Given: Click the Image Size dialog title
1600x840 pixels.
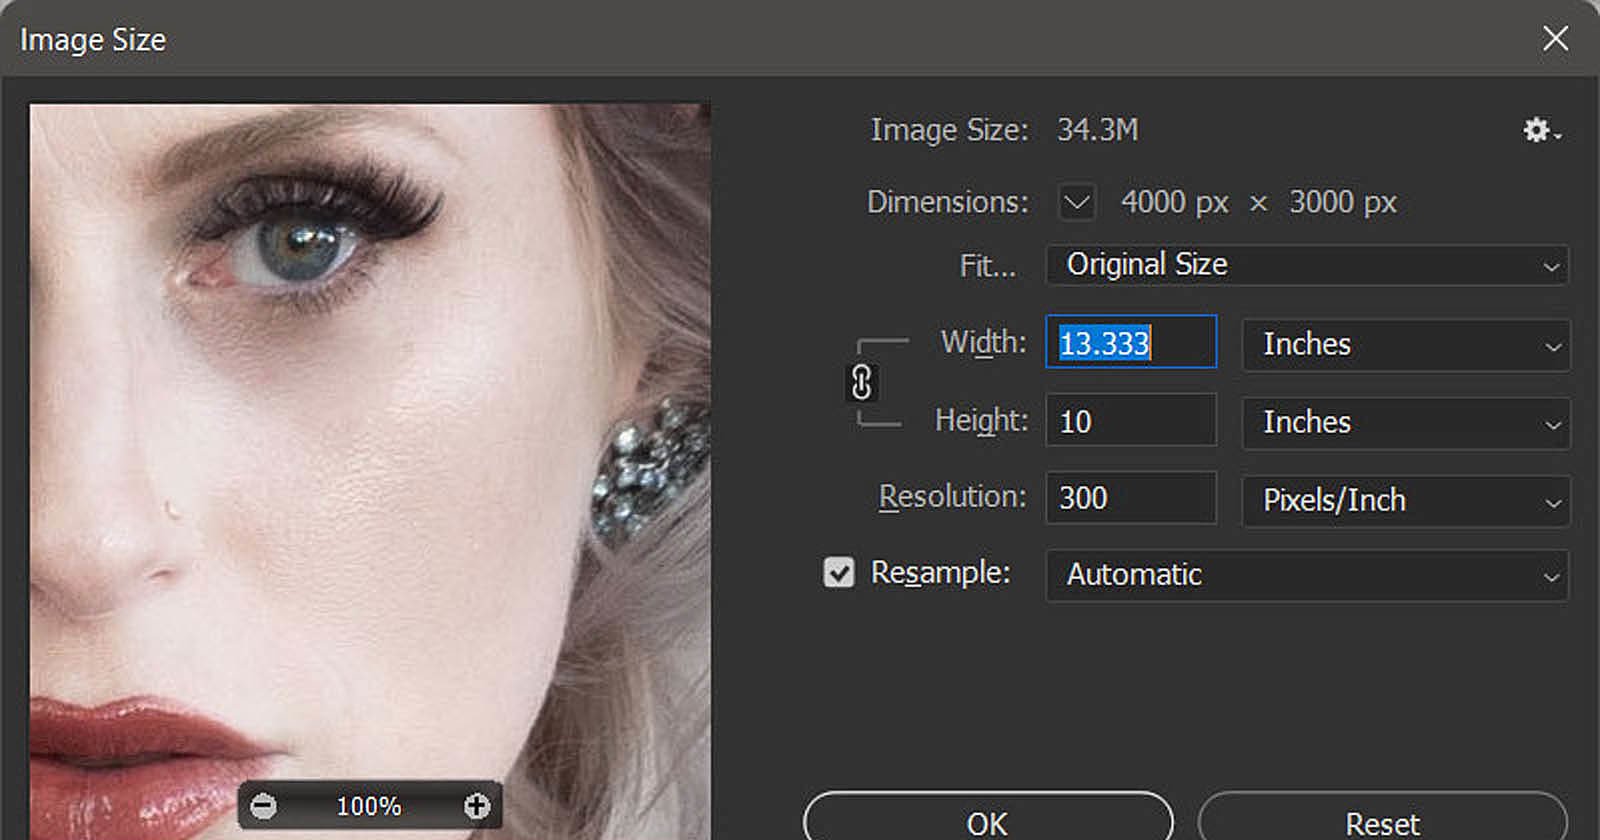Looking at the screenshot, I should [x=93, y=40].
